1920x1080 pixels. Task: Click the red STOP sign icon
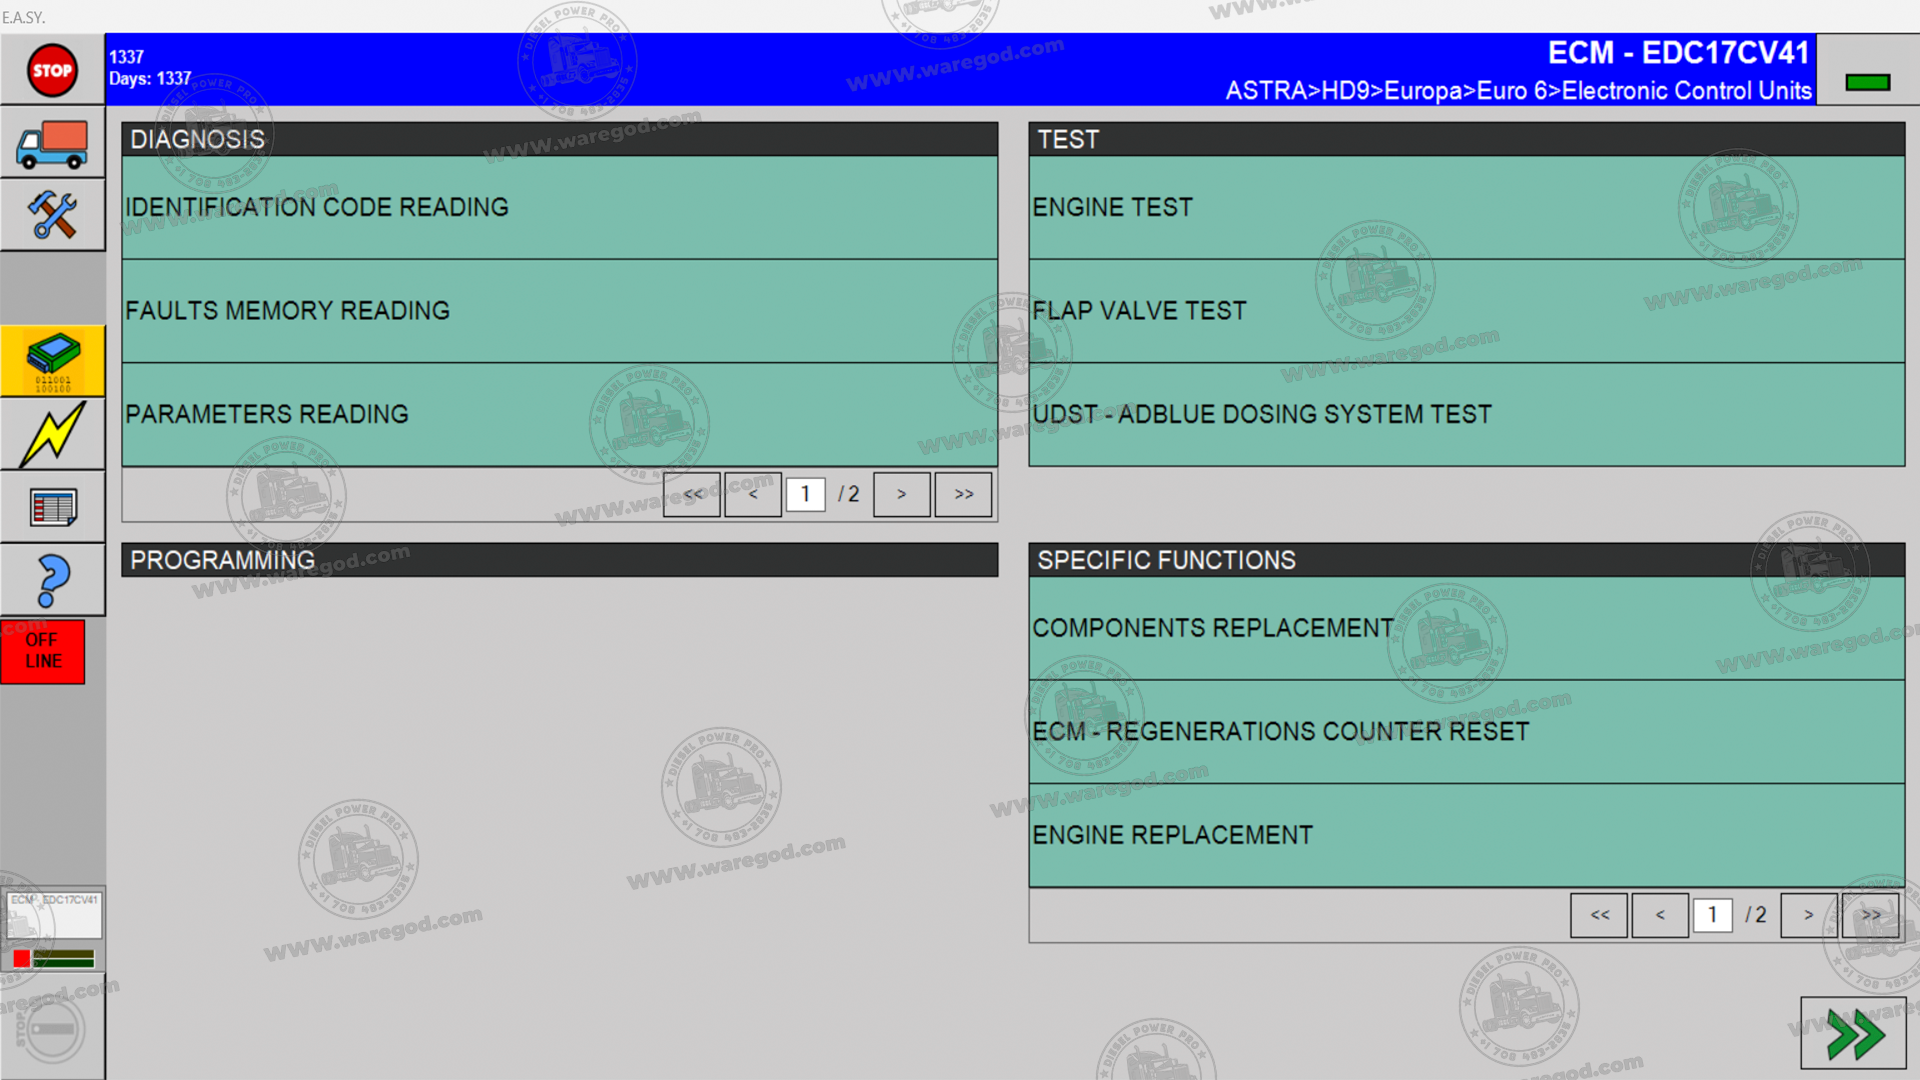pos(52,70)
